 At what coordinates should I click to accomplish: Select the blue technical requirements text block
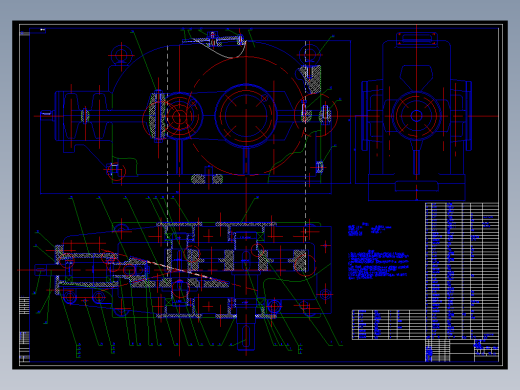pos(378,265)
